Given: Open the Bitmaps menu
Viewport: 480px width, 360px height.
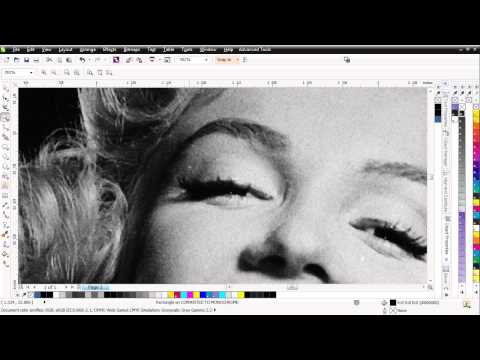Looking at the screenshot, I should point(132,50).
